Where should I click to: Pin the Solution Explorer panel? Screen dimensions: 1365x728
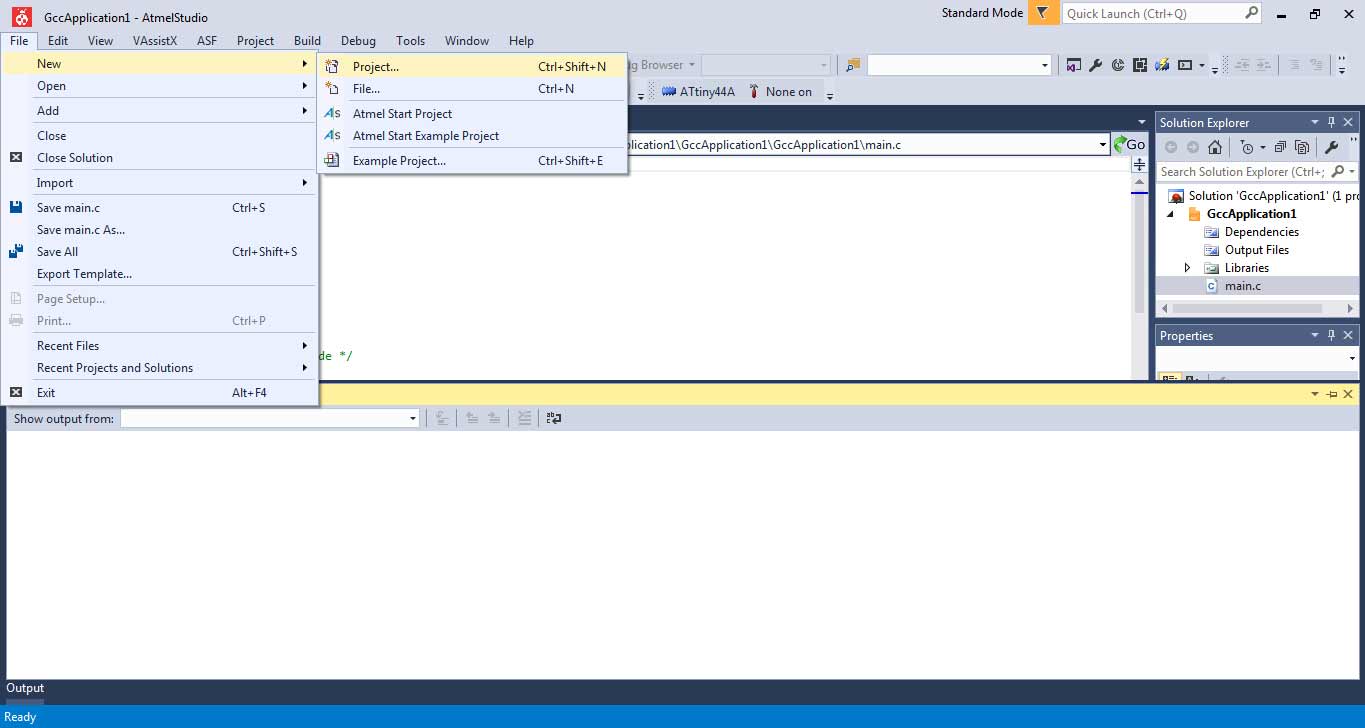[1331, 122]
